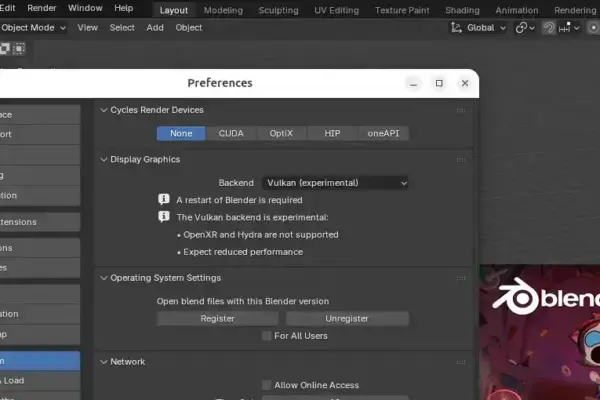The height and width of the screenshot is (400, 600).
Task: Open the Extensions preferences section
Action: [x=40, y=222]
